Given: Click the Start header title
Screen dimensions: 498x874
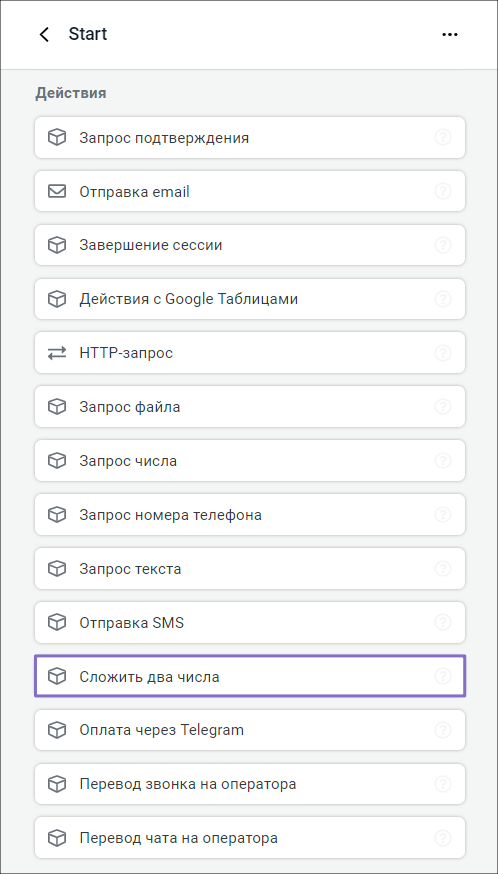Looking at the screenshot, I should point(88,34).
